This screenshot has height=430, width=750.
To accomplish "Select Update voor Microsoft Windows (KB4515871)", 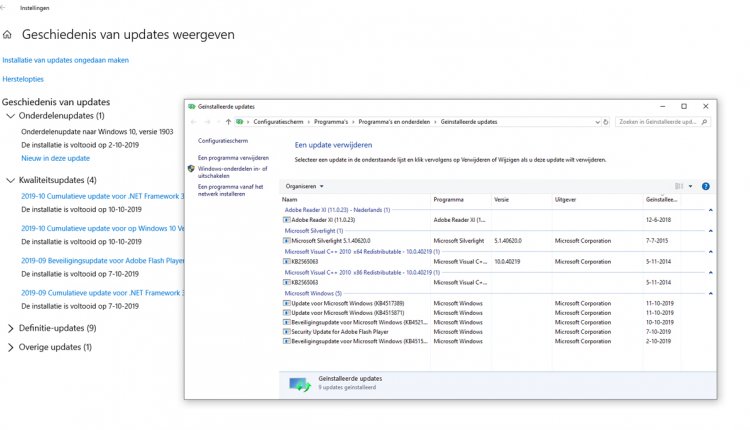I will click(481, 313).
